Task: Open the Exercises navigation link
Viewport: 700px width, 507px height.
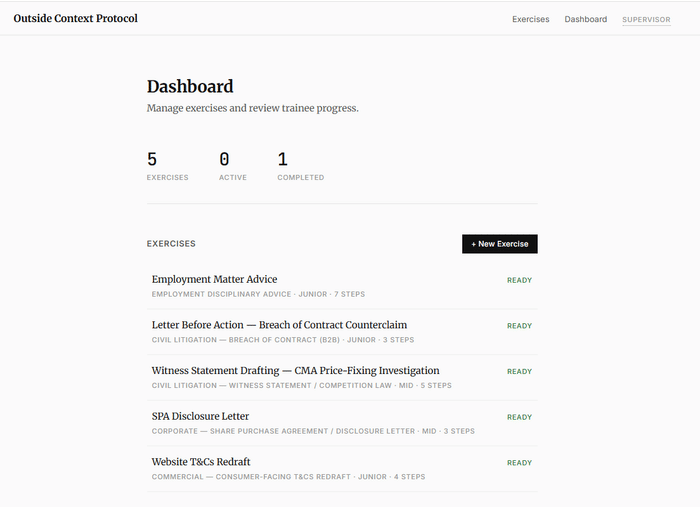Action: (530, 19)
